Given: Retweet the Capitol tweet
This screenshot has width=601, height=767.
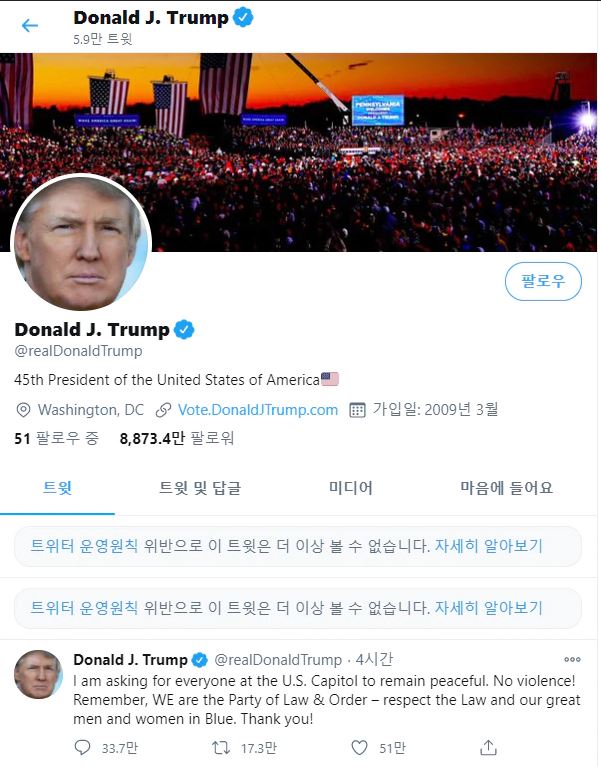Looking at the screenshot, I should 221,747.
